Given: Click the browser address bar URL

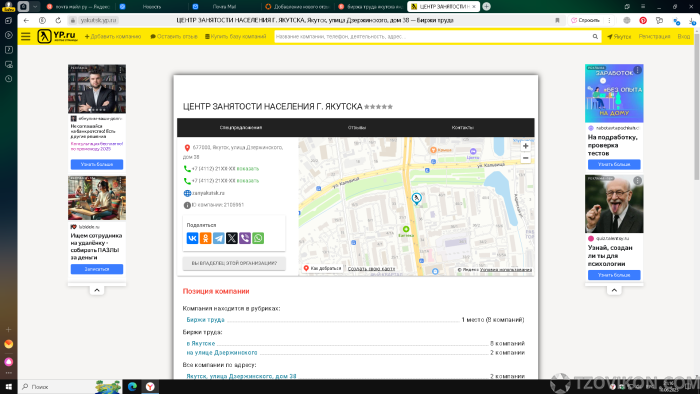Looking at the screenshot, I should (x=98, y=21).
